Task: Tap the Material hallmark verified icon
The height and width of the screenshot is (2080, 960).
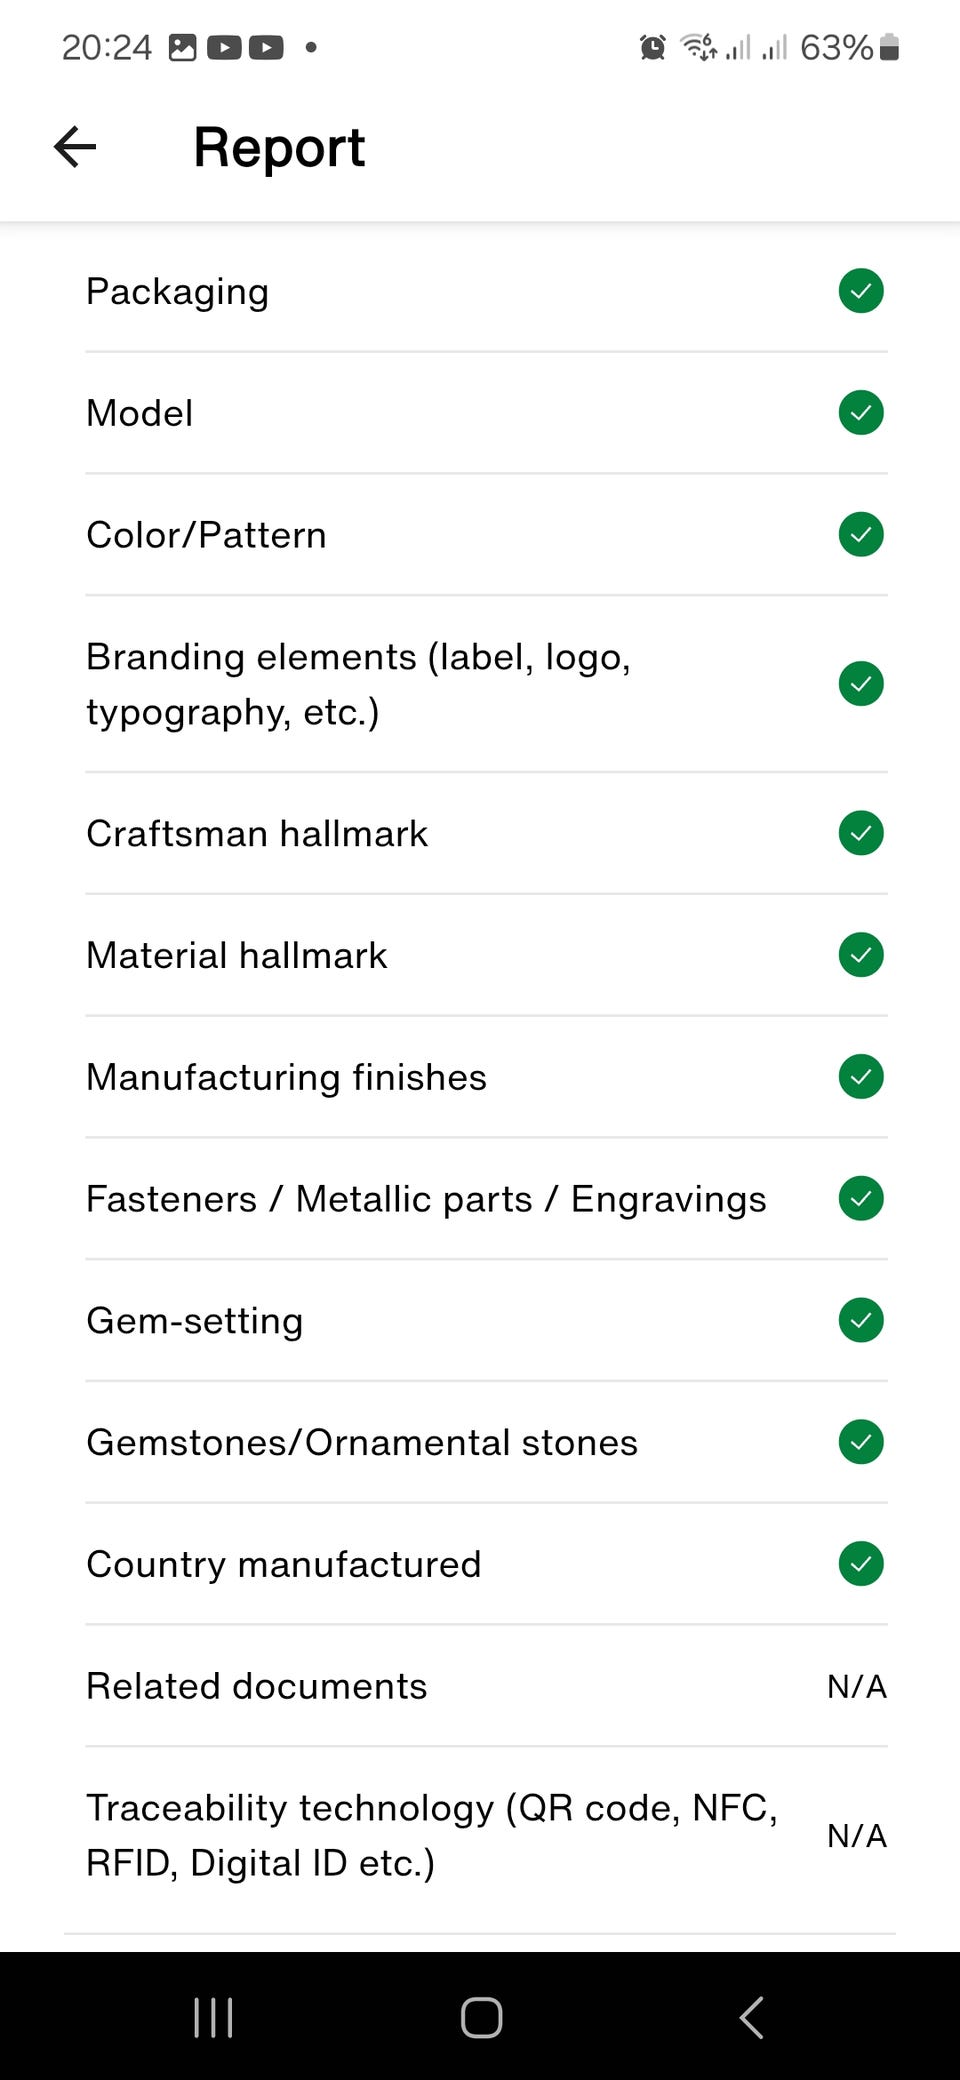Action: (x=860, y=955)
